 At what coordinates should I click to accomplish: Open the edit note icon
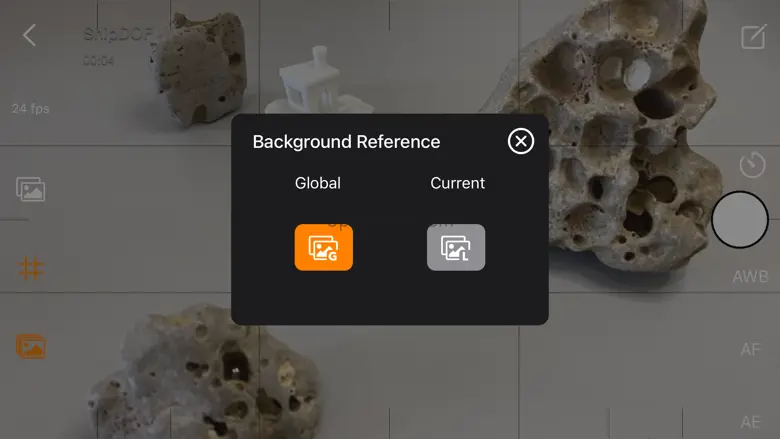(x=752, y=38)
